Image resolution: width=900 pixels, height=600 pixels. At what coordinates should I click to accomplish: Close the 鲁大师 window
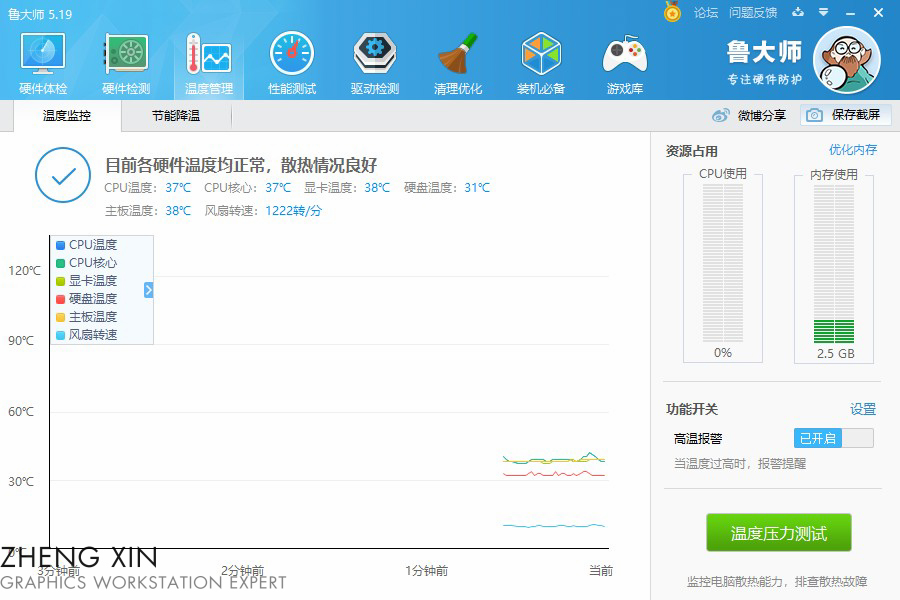pyautogui.click(x=878, y=12)
